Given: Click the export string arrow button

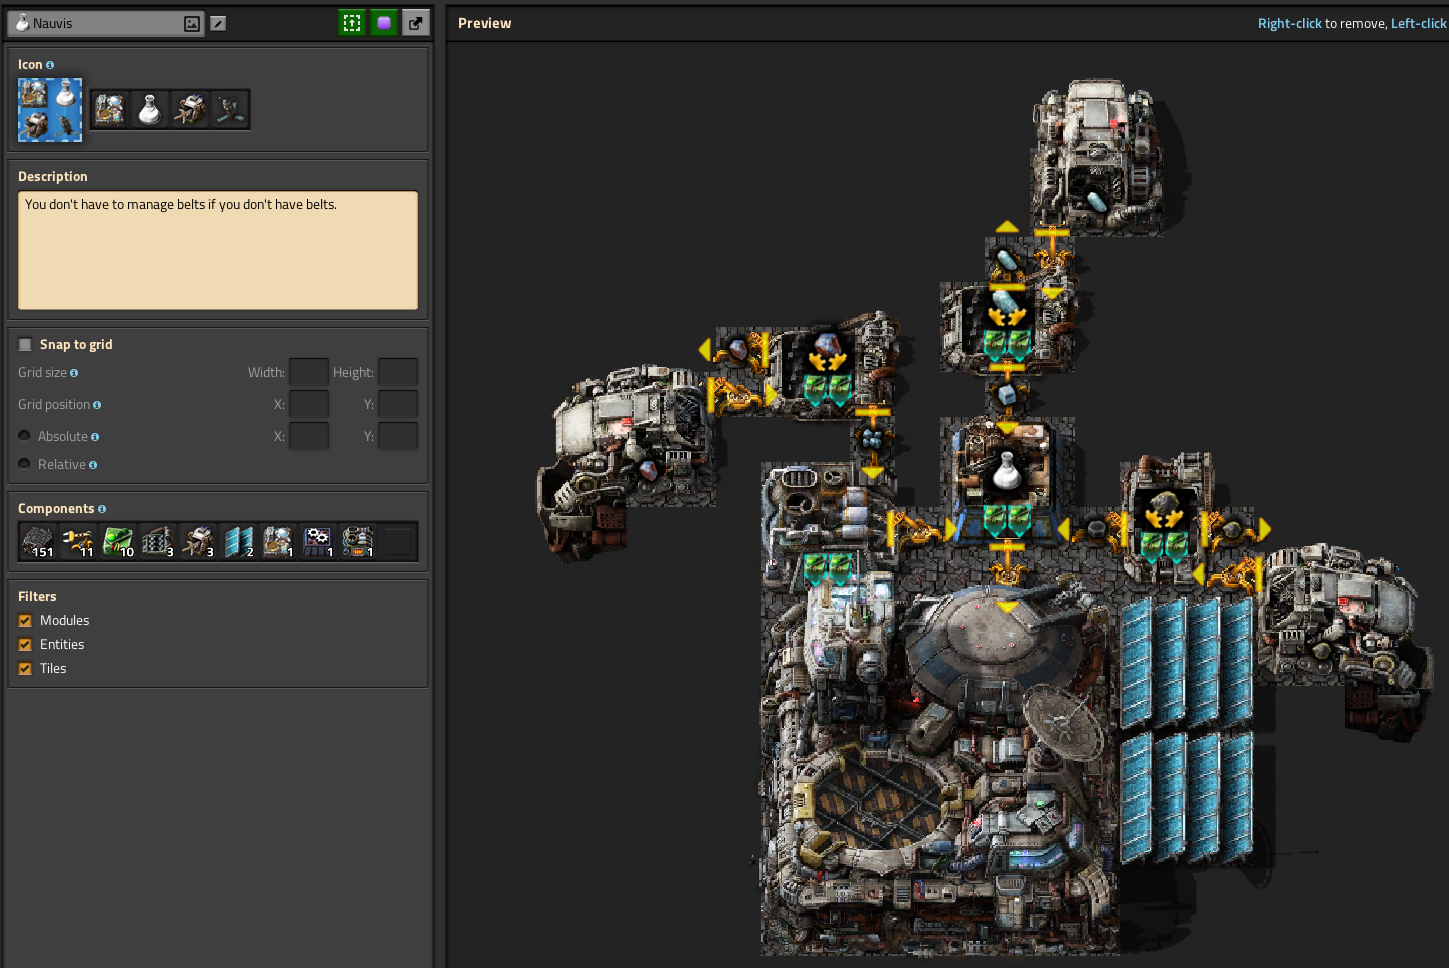Looking at the screenshot, I should pyautogui.click(x=416, y=23).
